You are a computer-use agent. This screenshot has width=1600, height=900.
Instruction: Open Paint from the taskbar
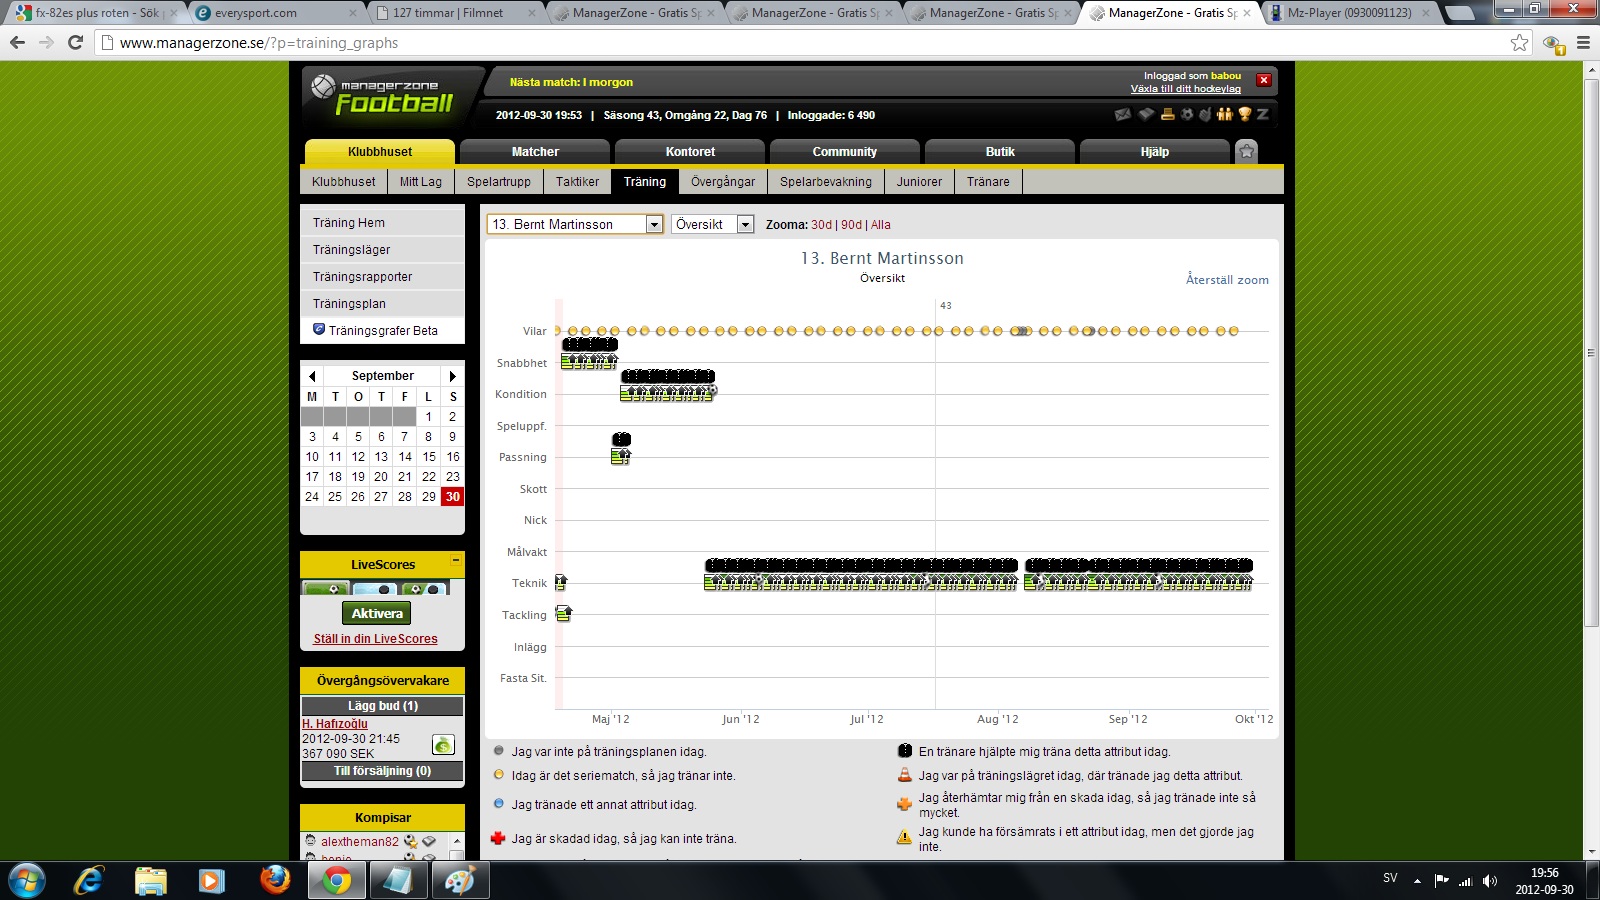click(x=459, y=880)
